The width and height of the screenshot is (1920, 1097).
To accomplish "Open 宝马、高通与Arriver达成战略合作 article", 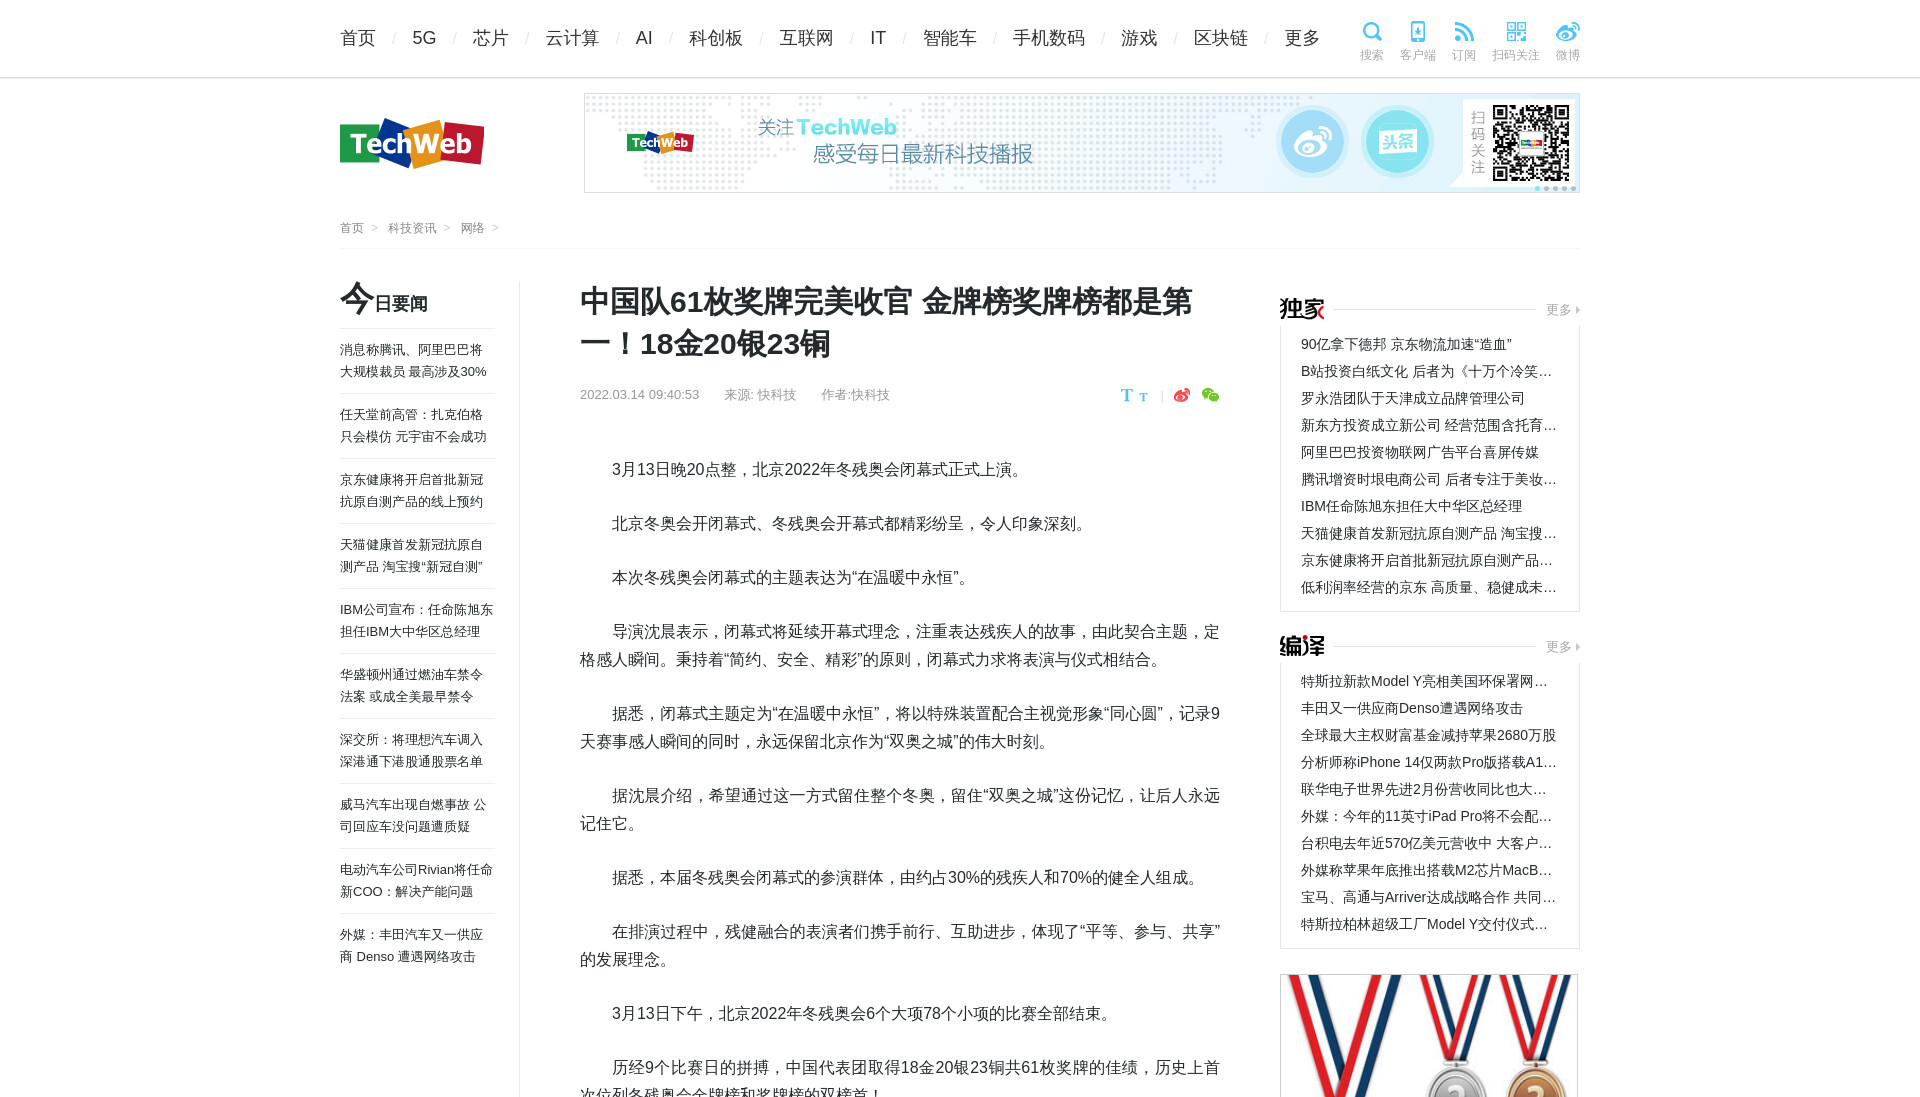I will point(1428,897).
